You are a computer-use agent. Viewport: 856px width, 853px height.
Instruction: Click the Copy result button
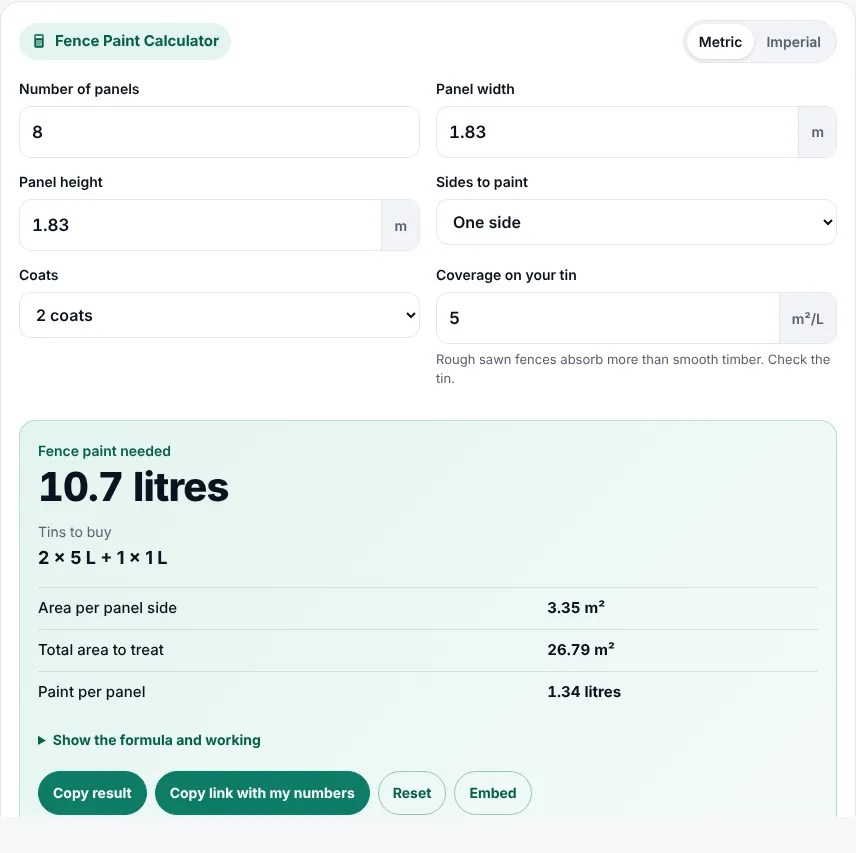92,793
